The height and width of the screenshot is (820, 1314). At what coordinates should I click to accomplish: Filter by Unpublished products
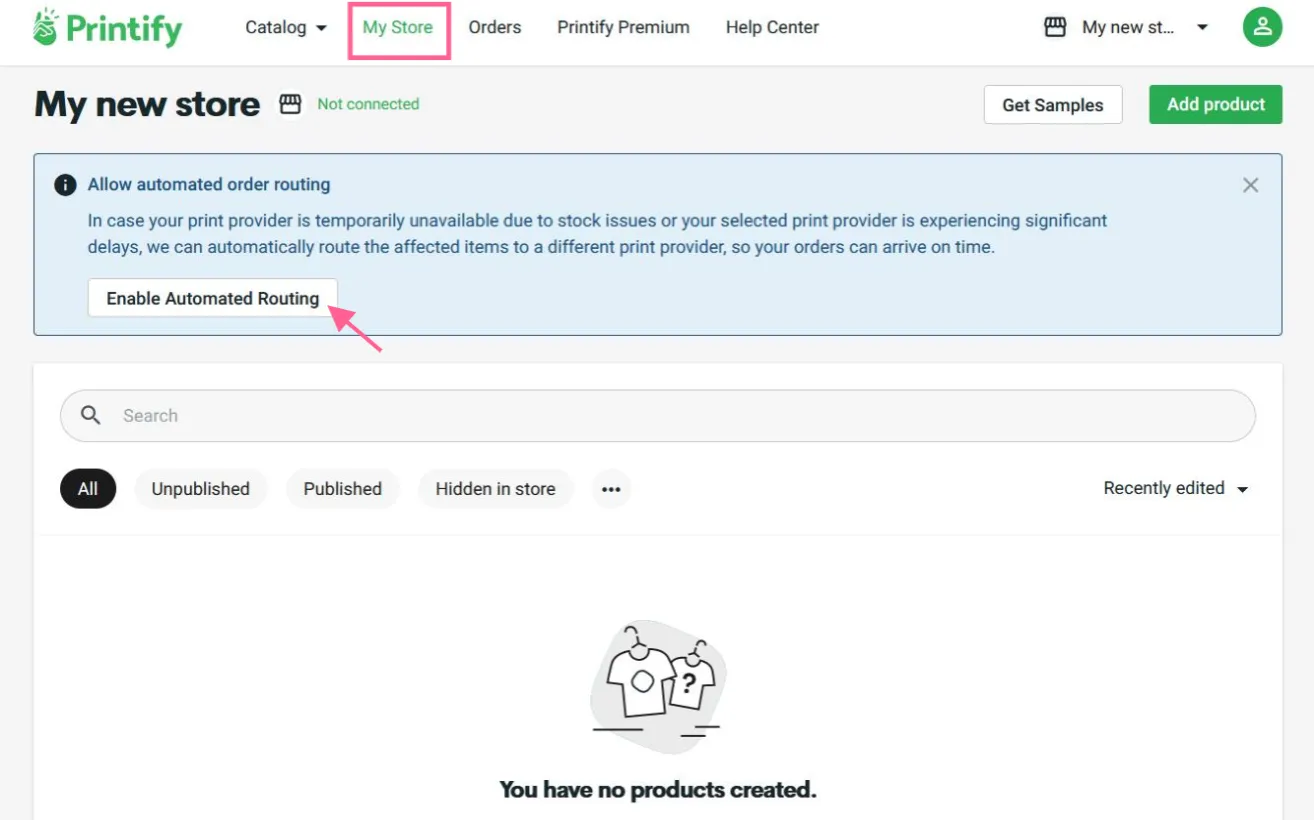201,489
